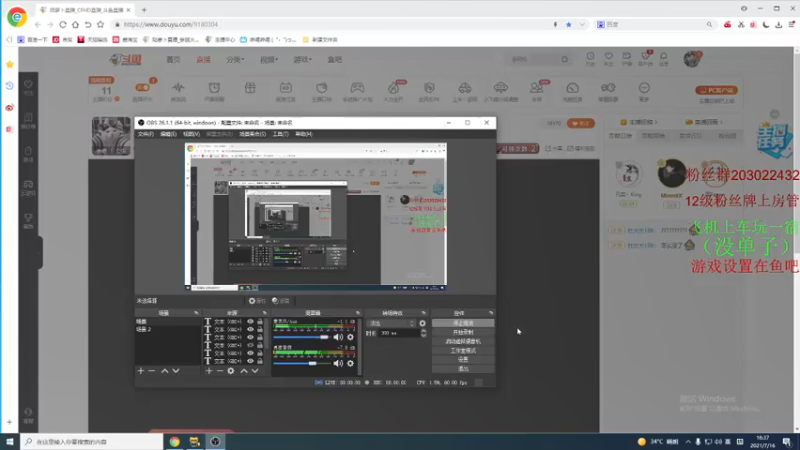800x450 pixels.
Task: Click orange PC客户端 button on Douyu
Action: click(x=716, y=90)
